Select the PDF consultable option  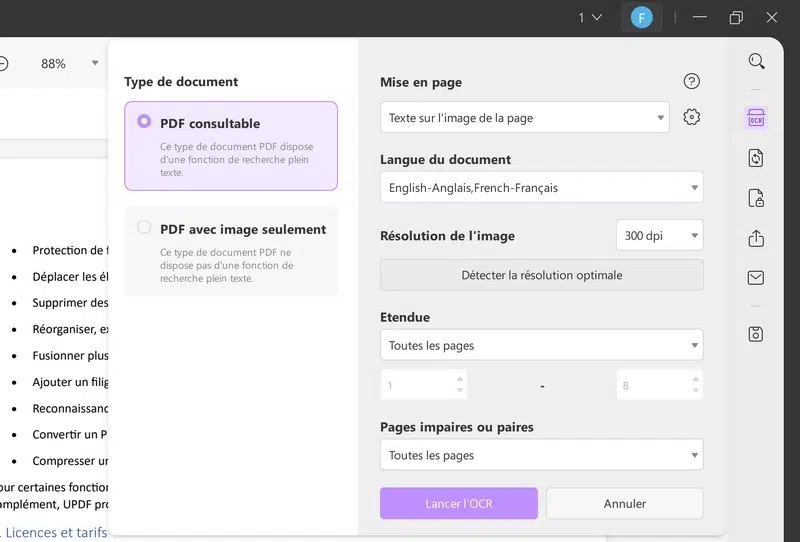click(231, 145)
